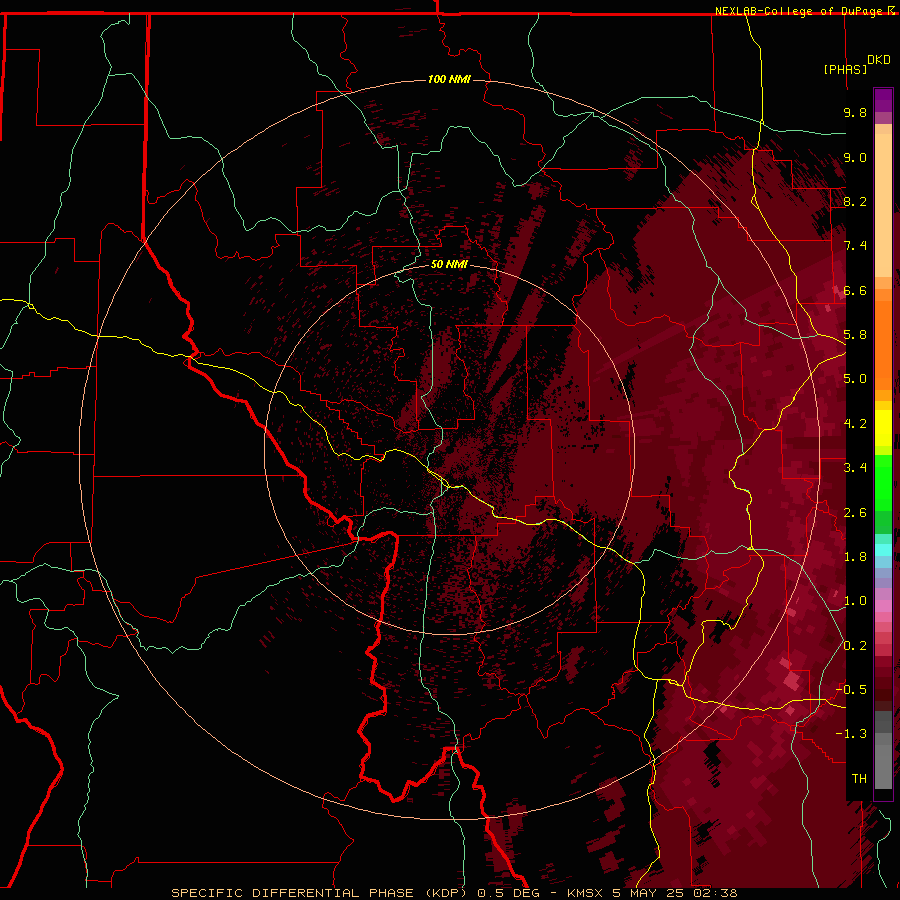Click the -0.5 scale value

click(x=852, y=689)
